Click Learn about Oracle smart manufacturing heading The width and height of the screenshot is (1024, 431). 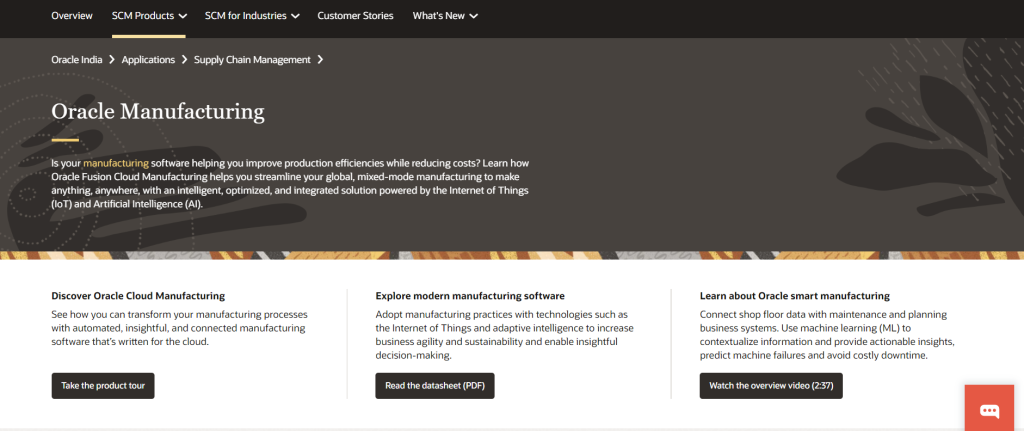(x=795, y=296)
